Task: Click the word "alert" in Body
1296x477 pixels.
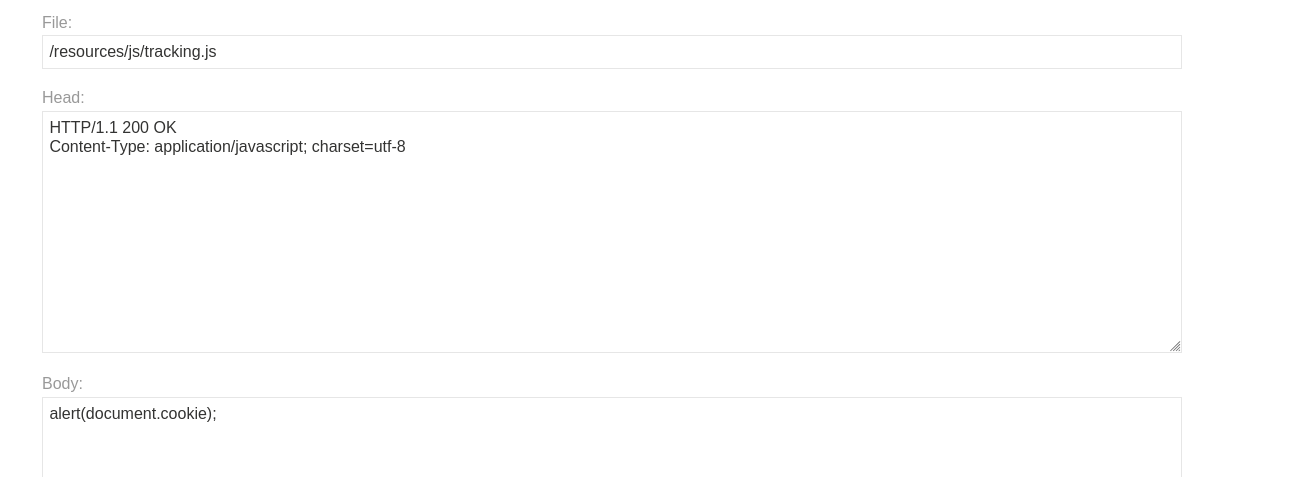Action: 64,414
